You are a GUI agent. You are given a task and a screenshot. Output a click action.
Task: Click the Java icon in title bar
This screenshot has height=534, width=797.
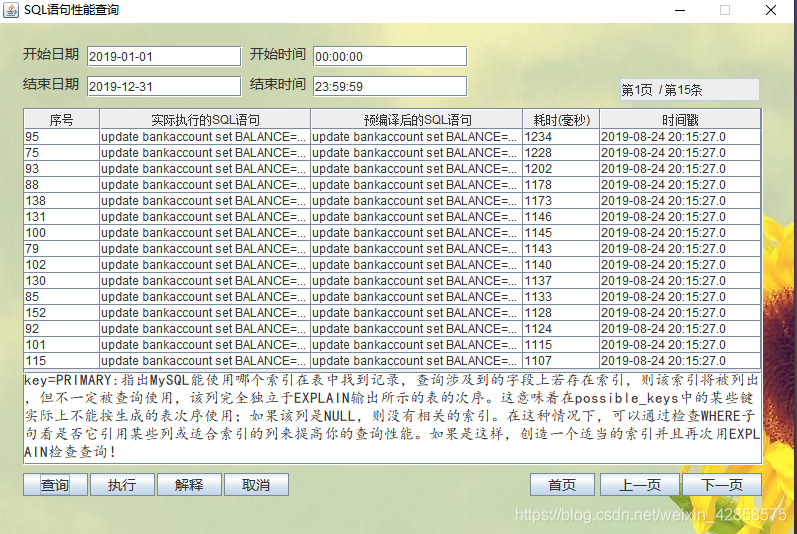[11, 10]
